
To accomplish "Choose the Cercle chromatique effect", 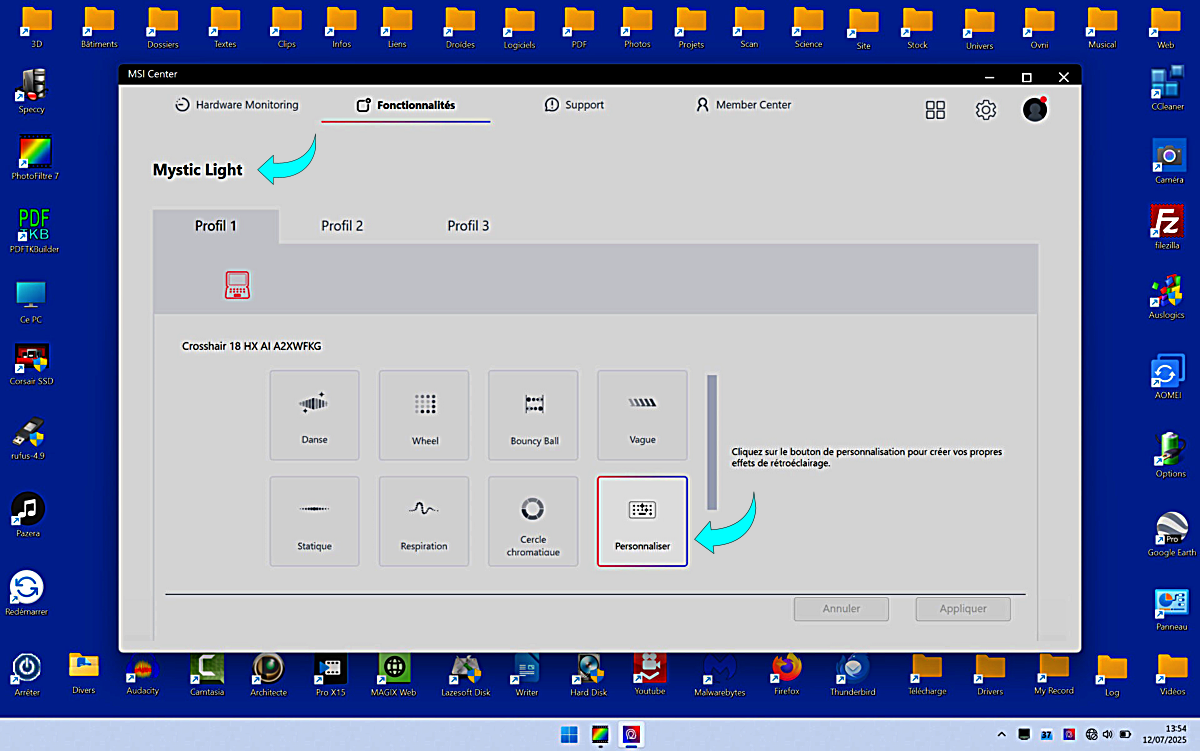I will pos(533,521).
